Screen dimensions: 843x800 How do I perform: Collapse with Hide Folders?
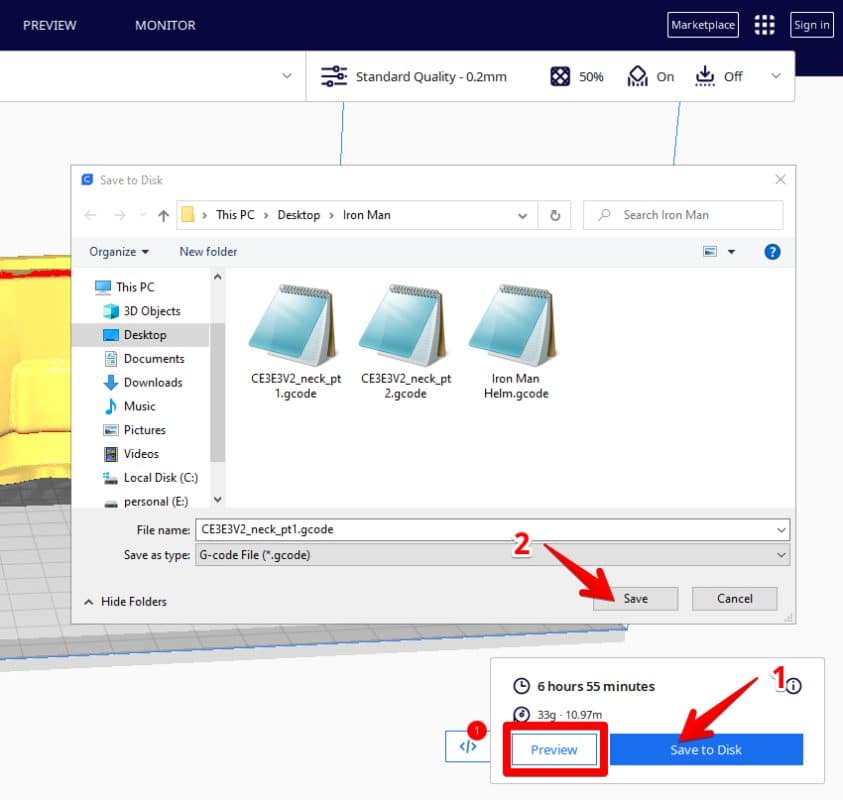125,602
